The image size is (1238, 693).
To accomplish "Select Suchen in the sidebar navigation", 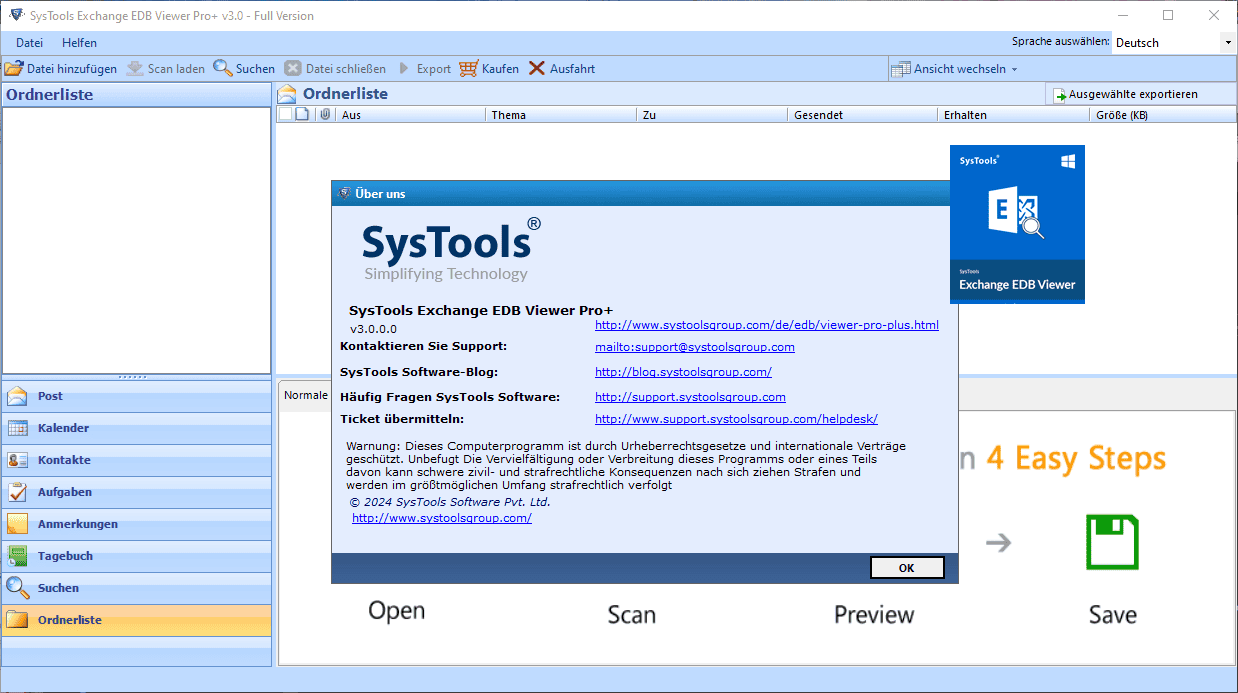I will tap(136, 588).
